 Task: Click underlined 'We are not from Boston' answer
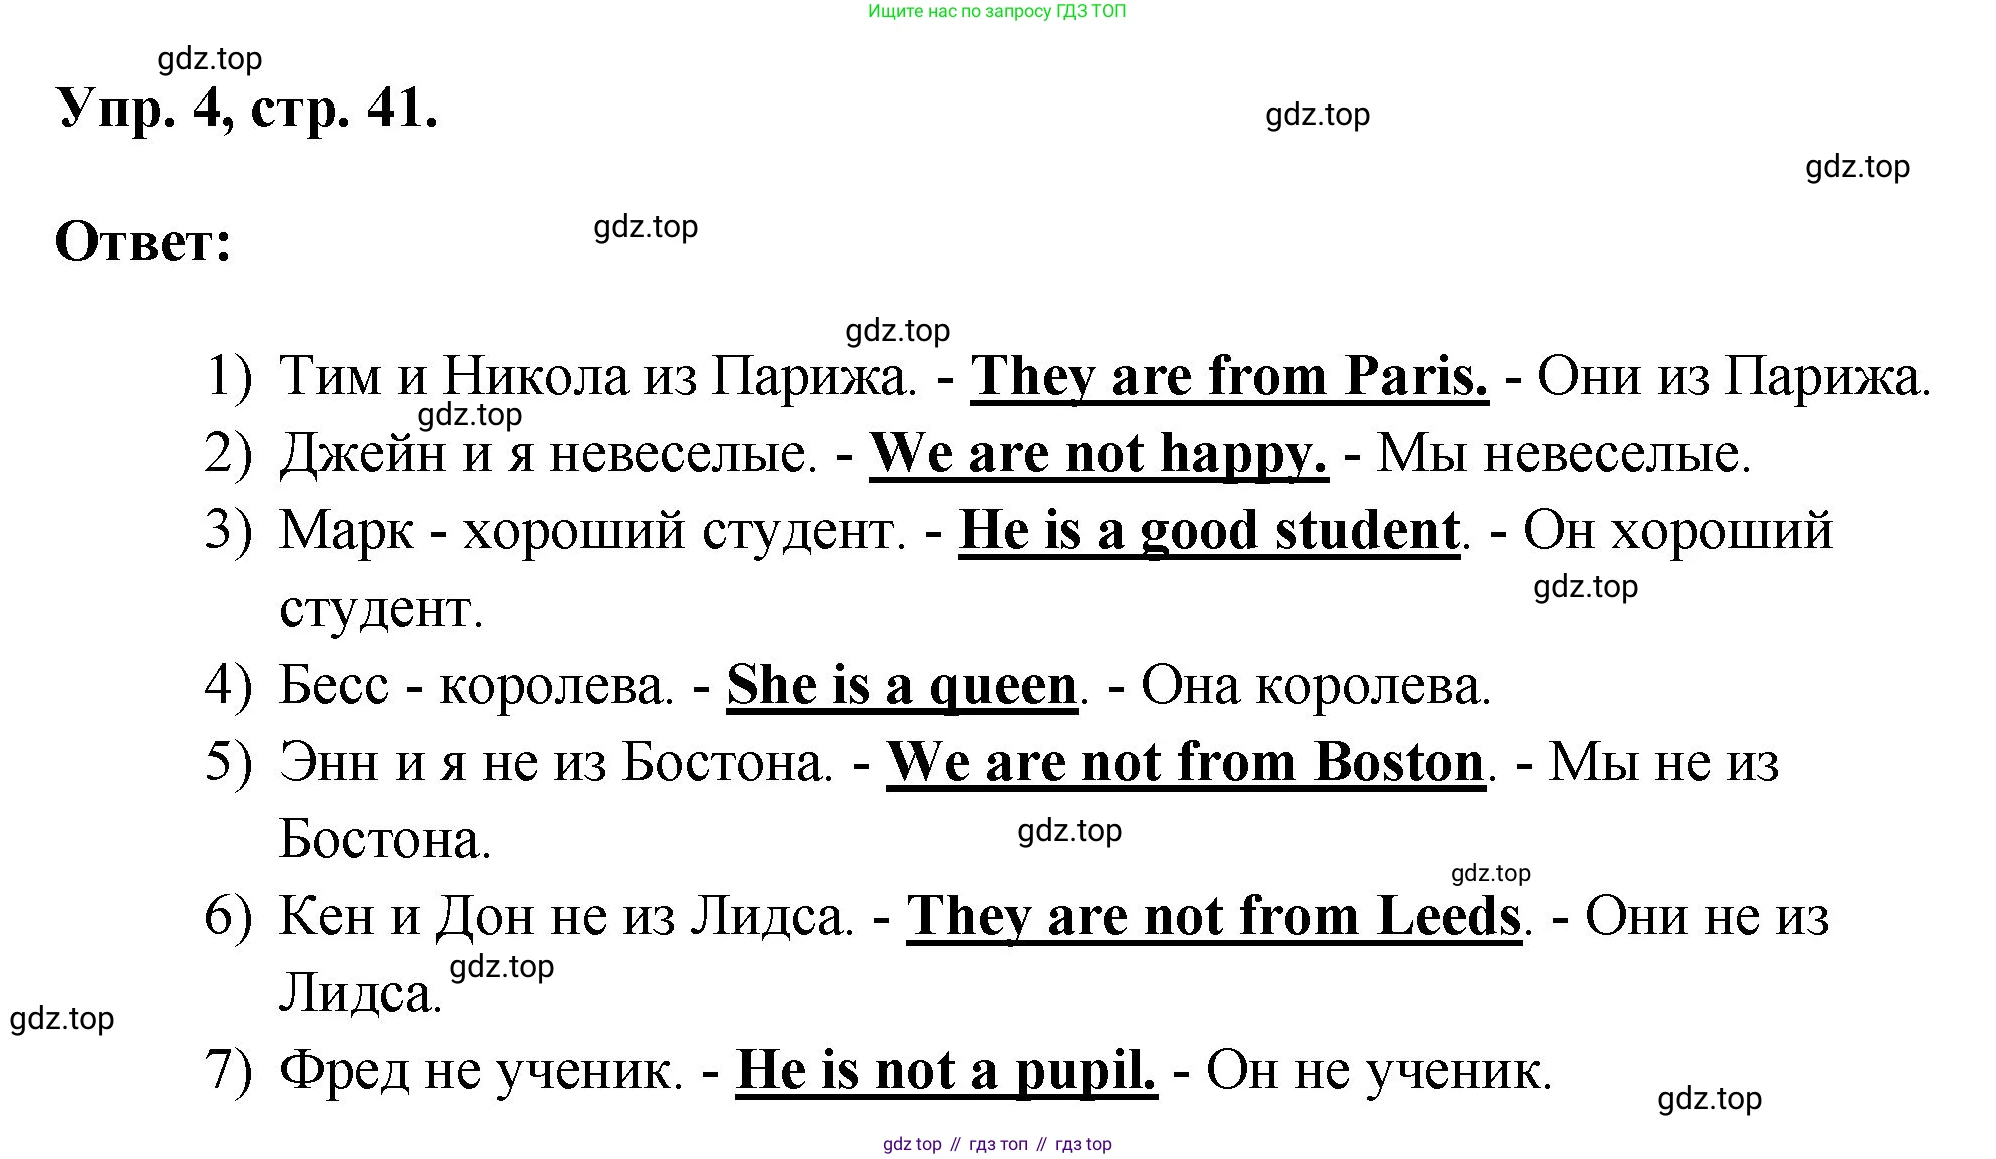point(1185,763)
